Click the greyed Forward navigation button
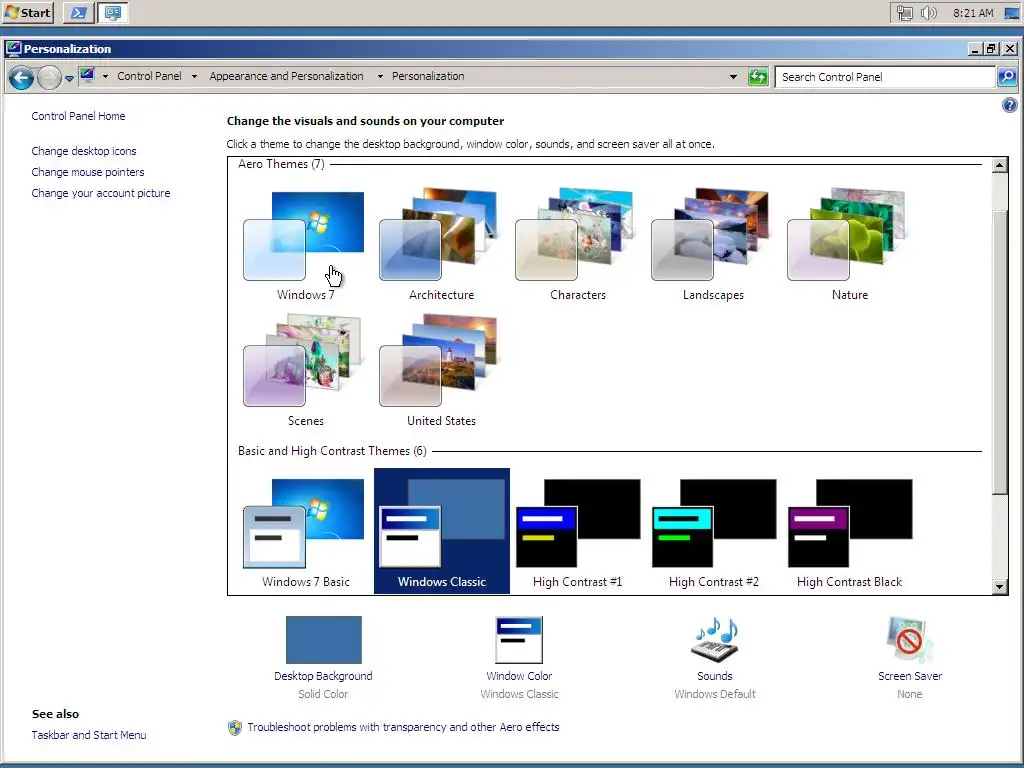 [x=49, y=78]
